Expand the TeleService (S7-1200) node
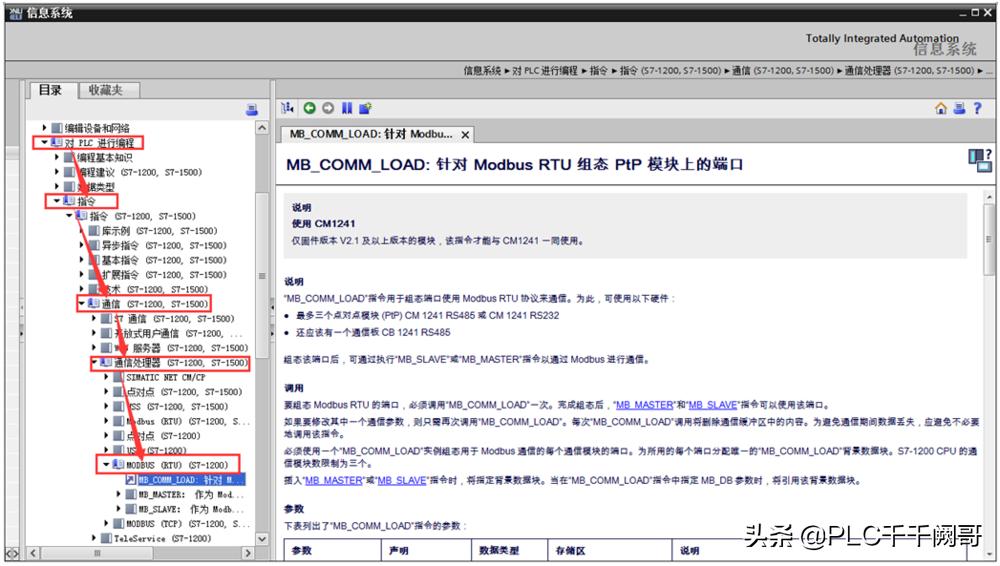Screen dimensions: 1000x566 94,538
